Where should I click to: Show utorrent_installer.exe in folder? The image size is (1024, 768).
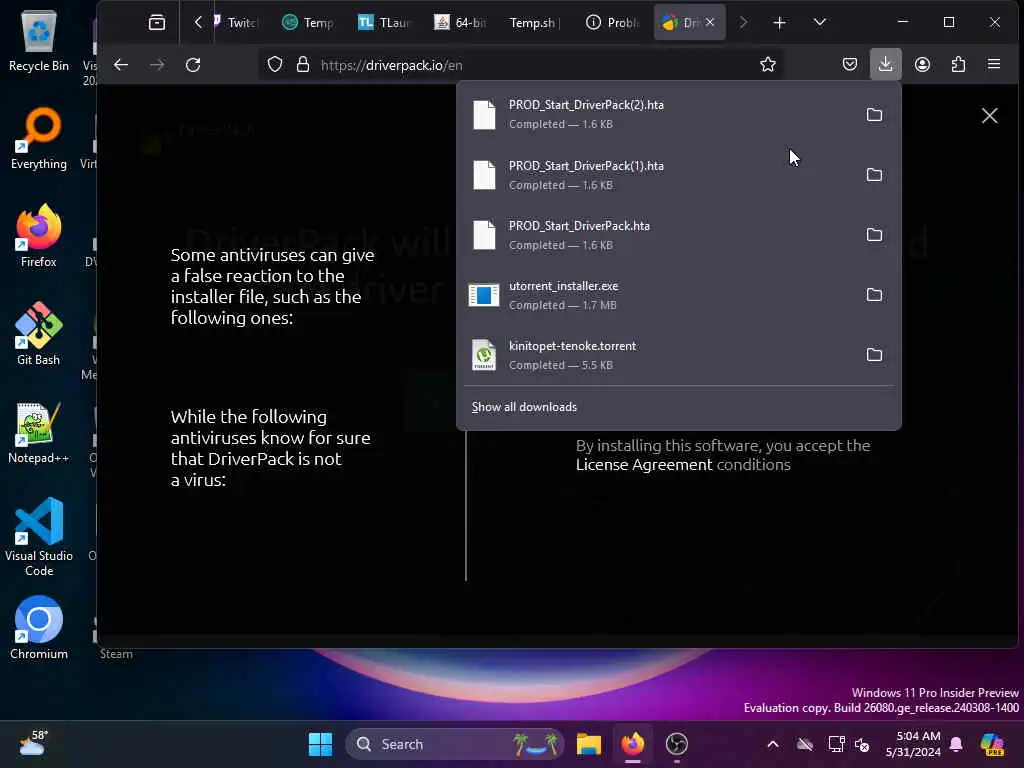(x=874, y=295)
